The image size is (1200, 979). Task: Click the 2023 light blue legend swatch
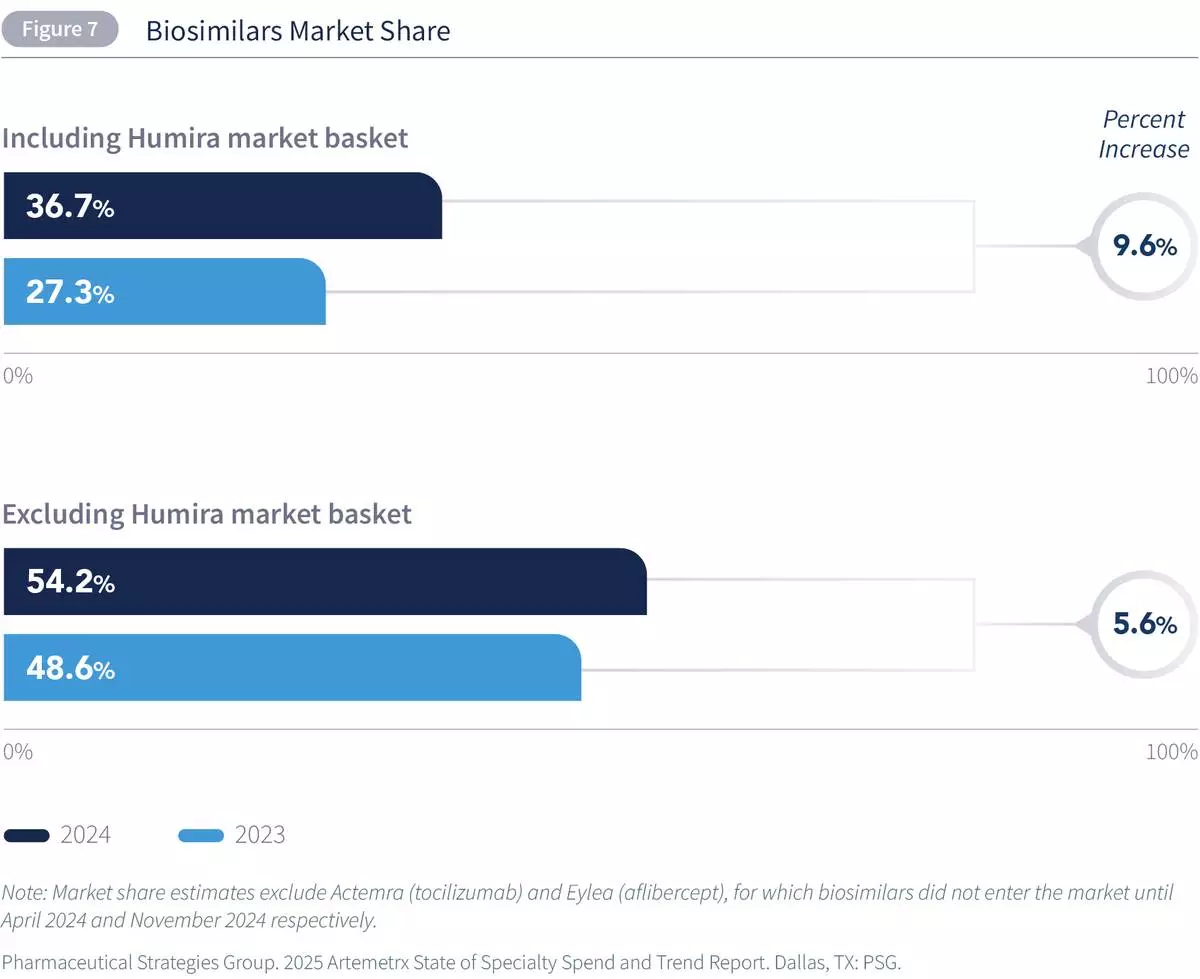pos(200,835)
